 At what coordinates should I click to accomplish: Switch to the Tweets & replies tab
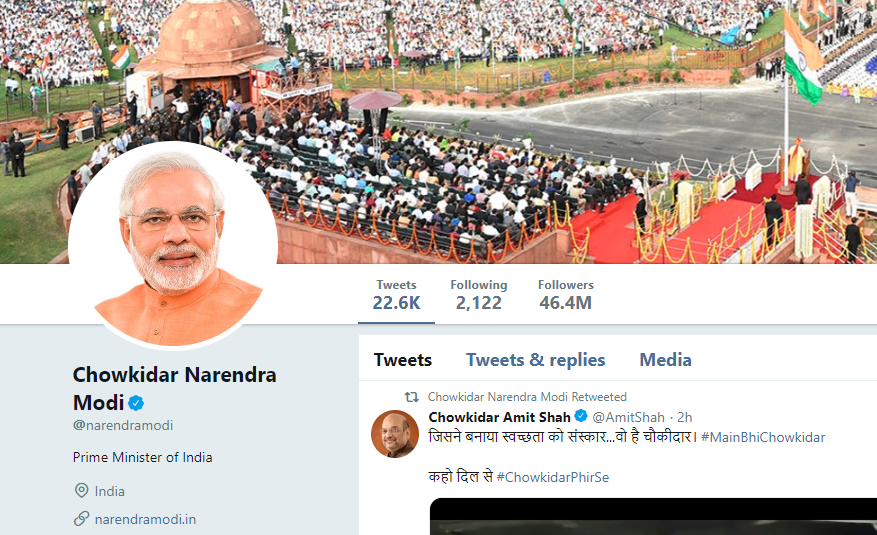point(535,359)
